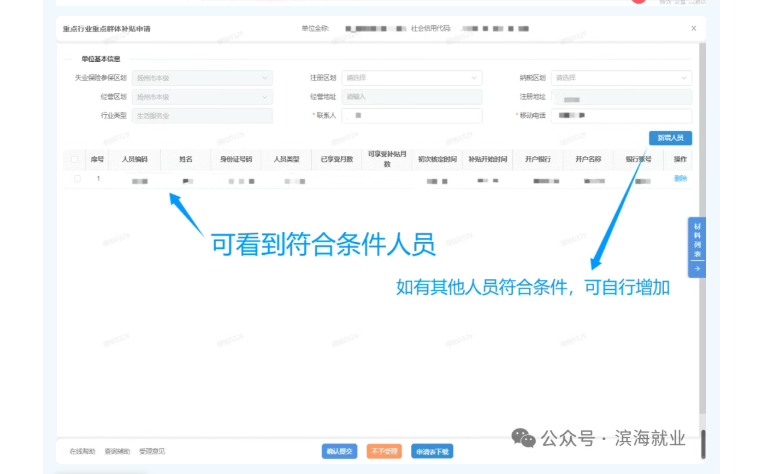Close the 重点行业重点群体补贴申请 dialog

click(693, 29)
